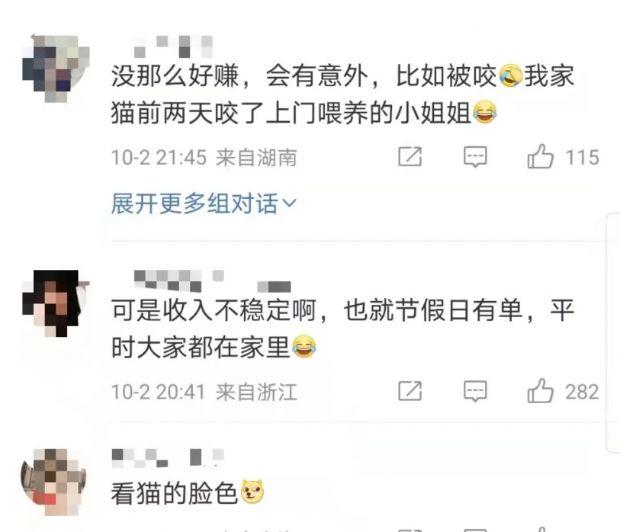Open the blurred username of third commenter
620x532 pixels.
168,458
